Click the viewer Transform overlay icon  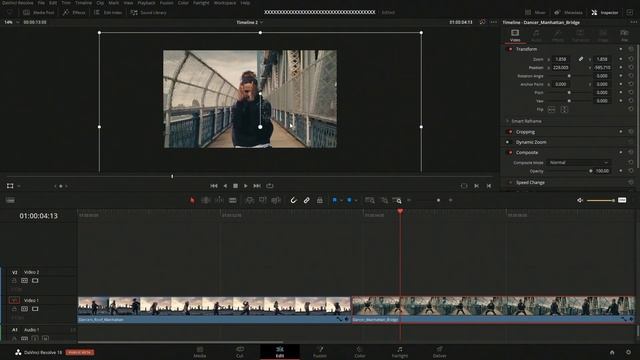[x=10, y=186]
